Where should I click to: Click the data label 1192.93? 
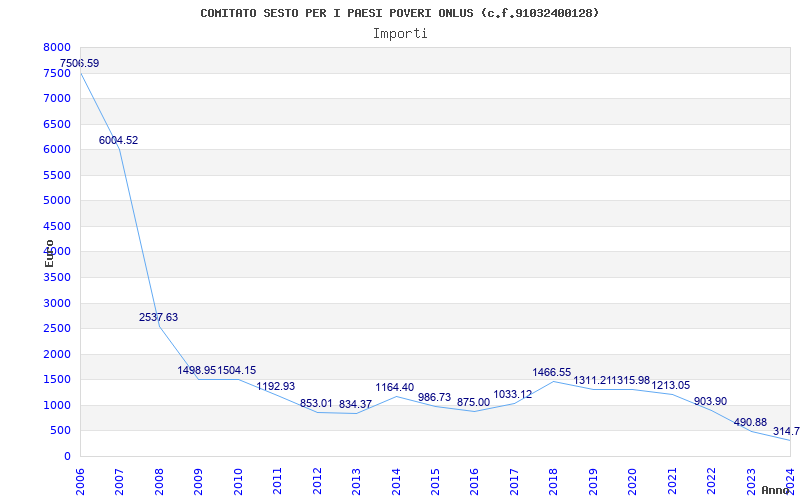[x=276, y=386]
